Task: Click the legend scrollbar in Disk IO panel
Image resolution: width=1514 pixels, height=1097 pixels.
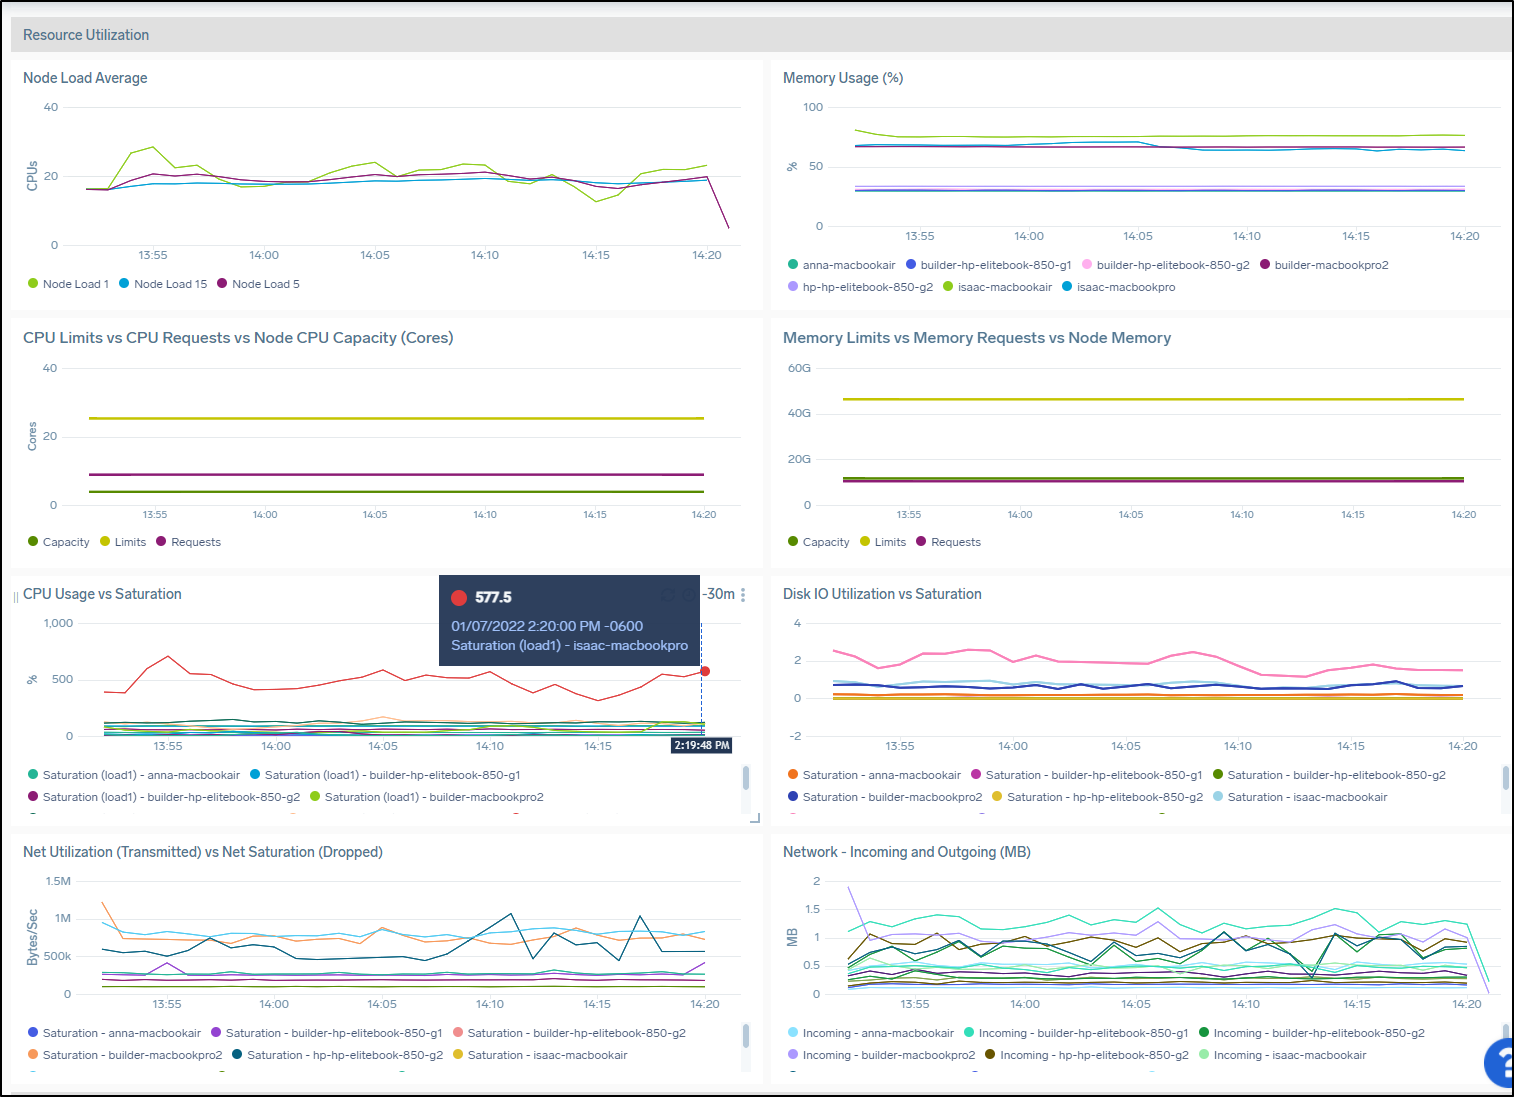Action: pos(1506,778)
